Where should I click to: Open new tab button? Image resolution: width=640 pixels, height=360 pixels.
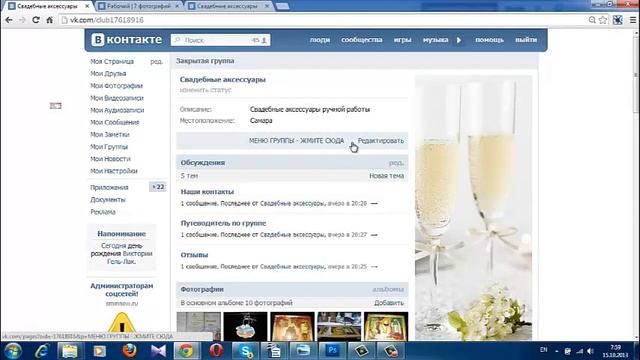[x=282, y=6]
